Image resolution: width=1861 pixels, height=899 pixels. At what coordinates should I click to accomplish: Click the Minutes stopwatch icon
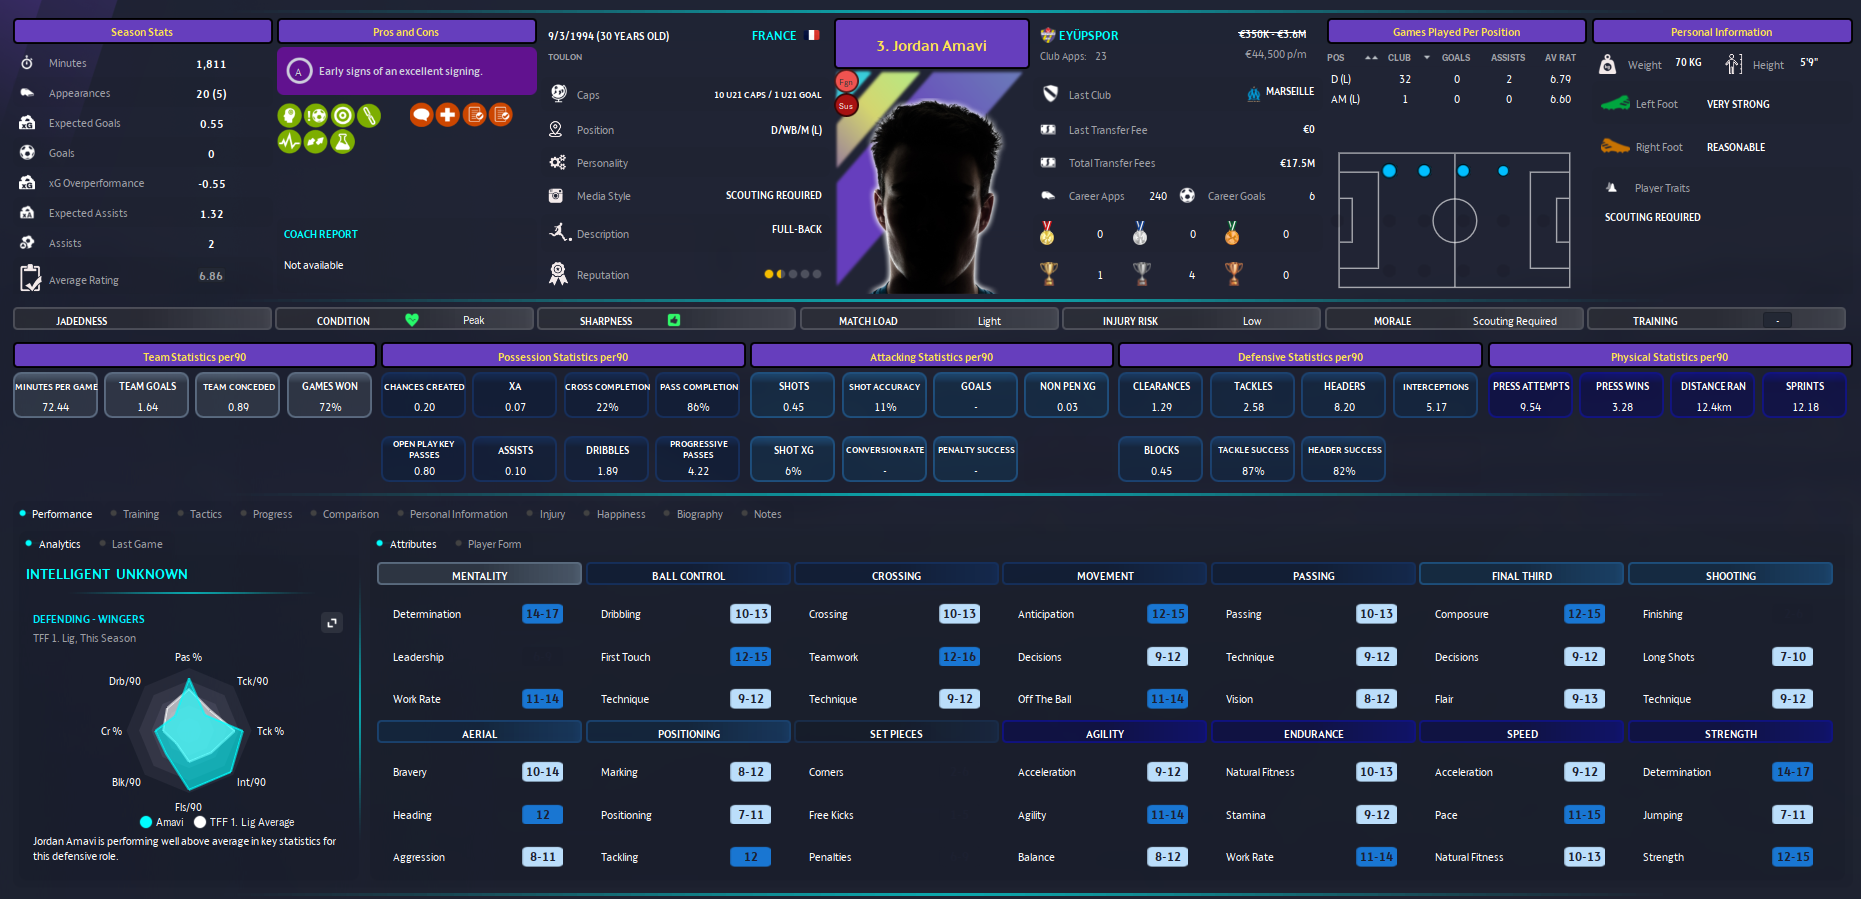27,63
